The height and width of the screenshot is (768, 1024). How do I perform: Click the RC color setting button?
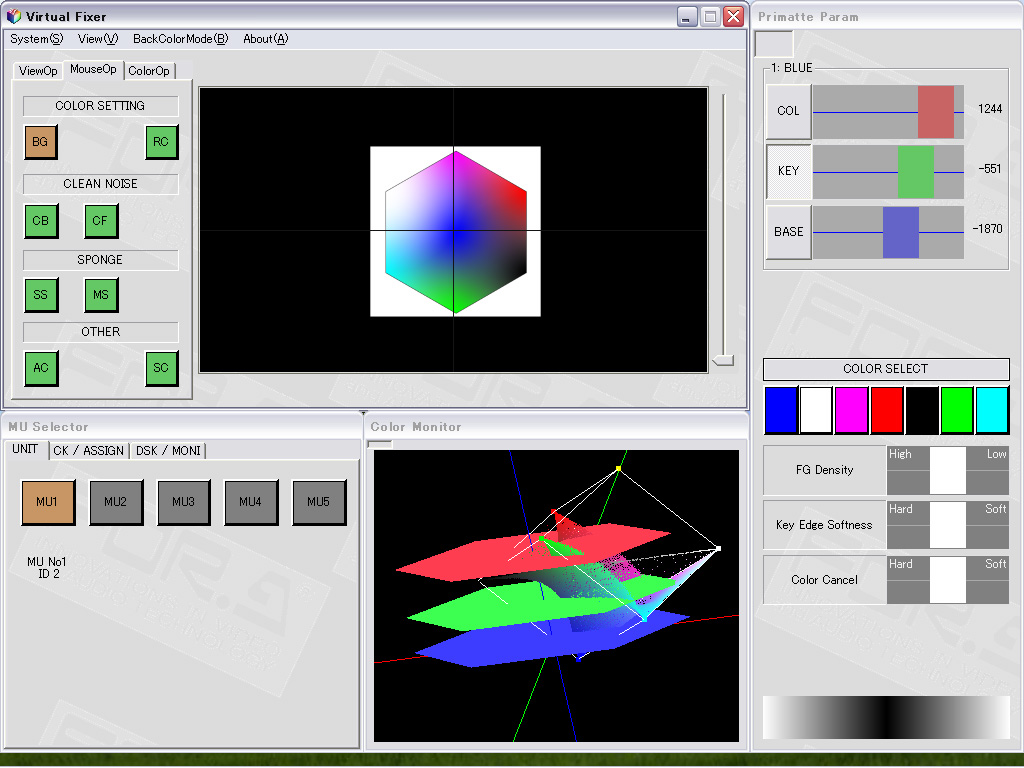160,142
